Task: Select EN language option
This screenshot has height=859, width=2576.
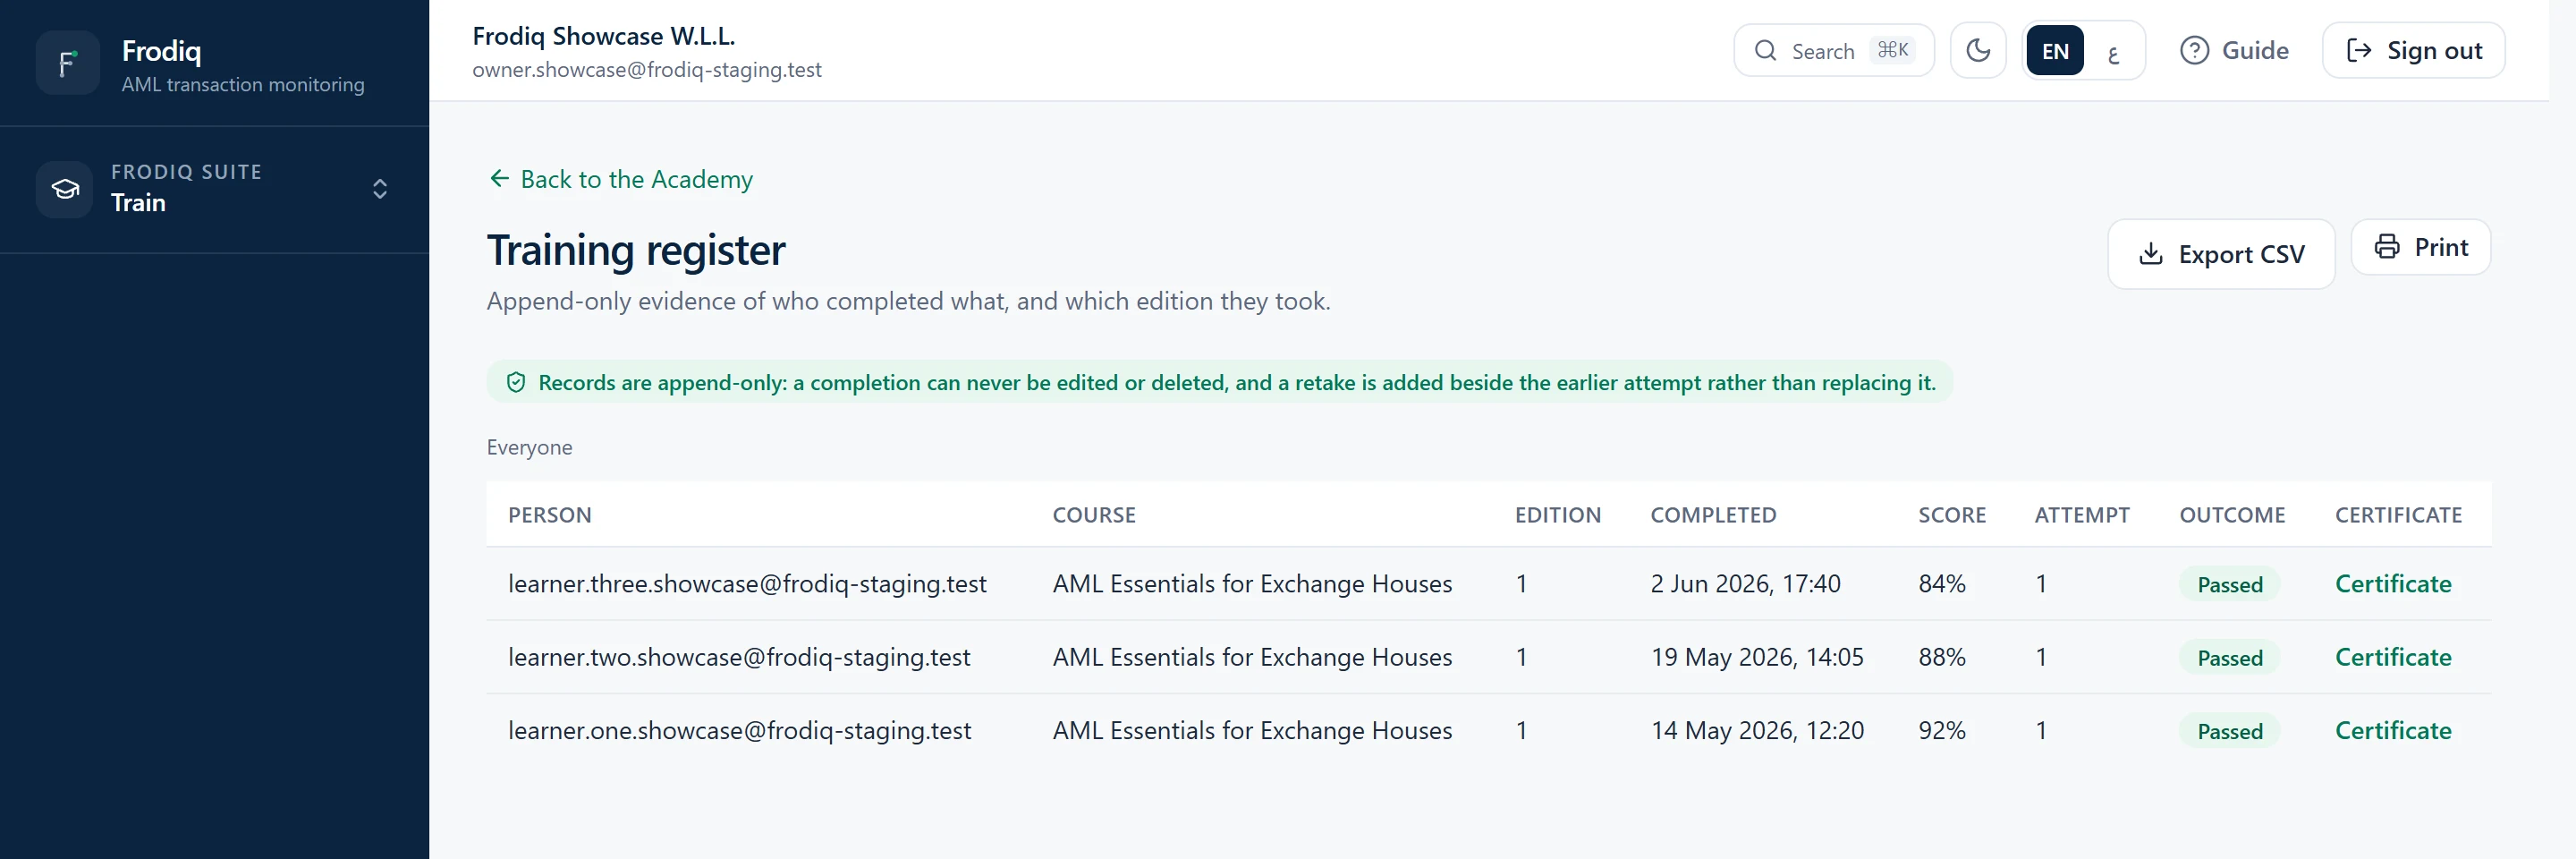Action: (x=2055, y=51)
